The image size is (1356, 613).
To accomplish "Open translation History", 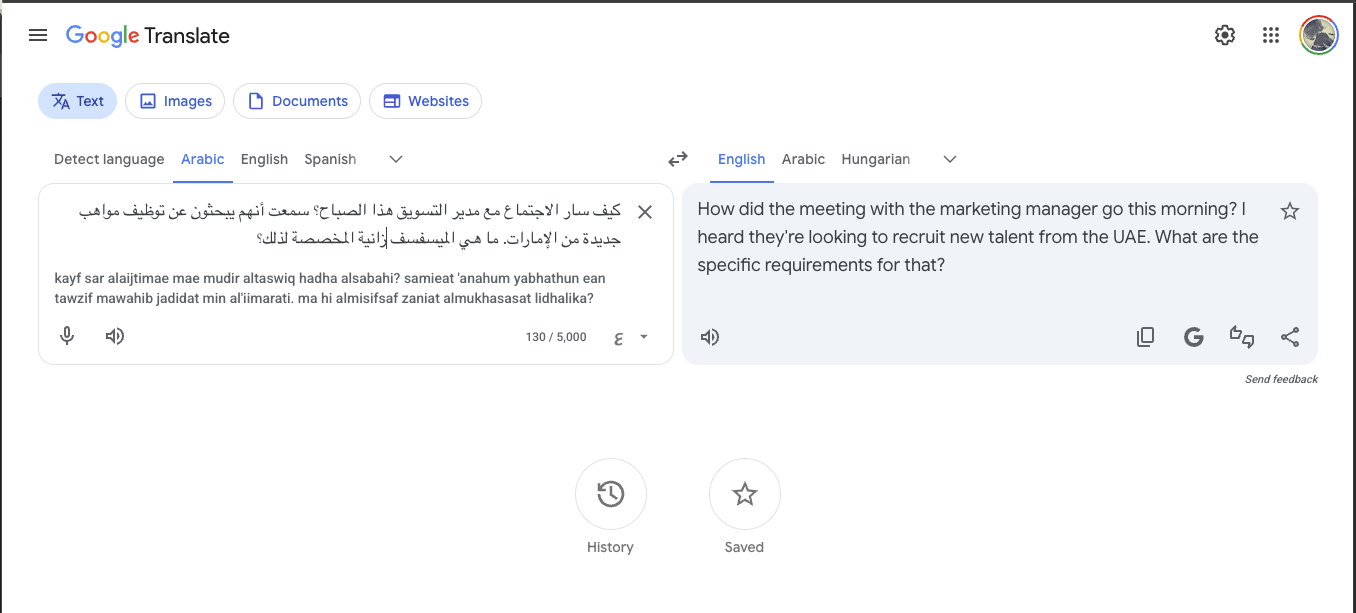I will click(610, 494).
